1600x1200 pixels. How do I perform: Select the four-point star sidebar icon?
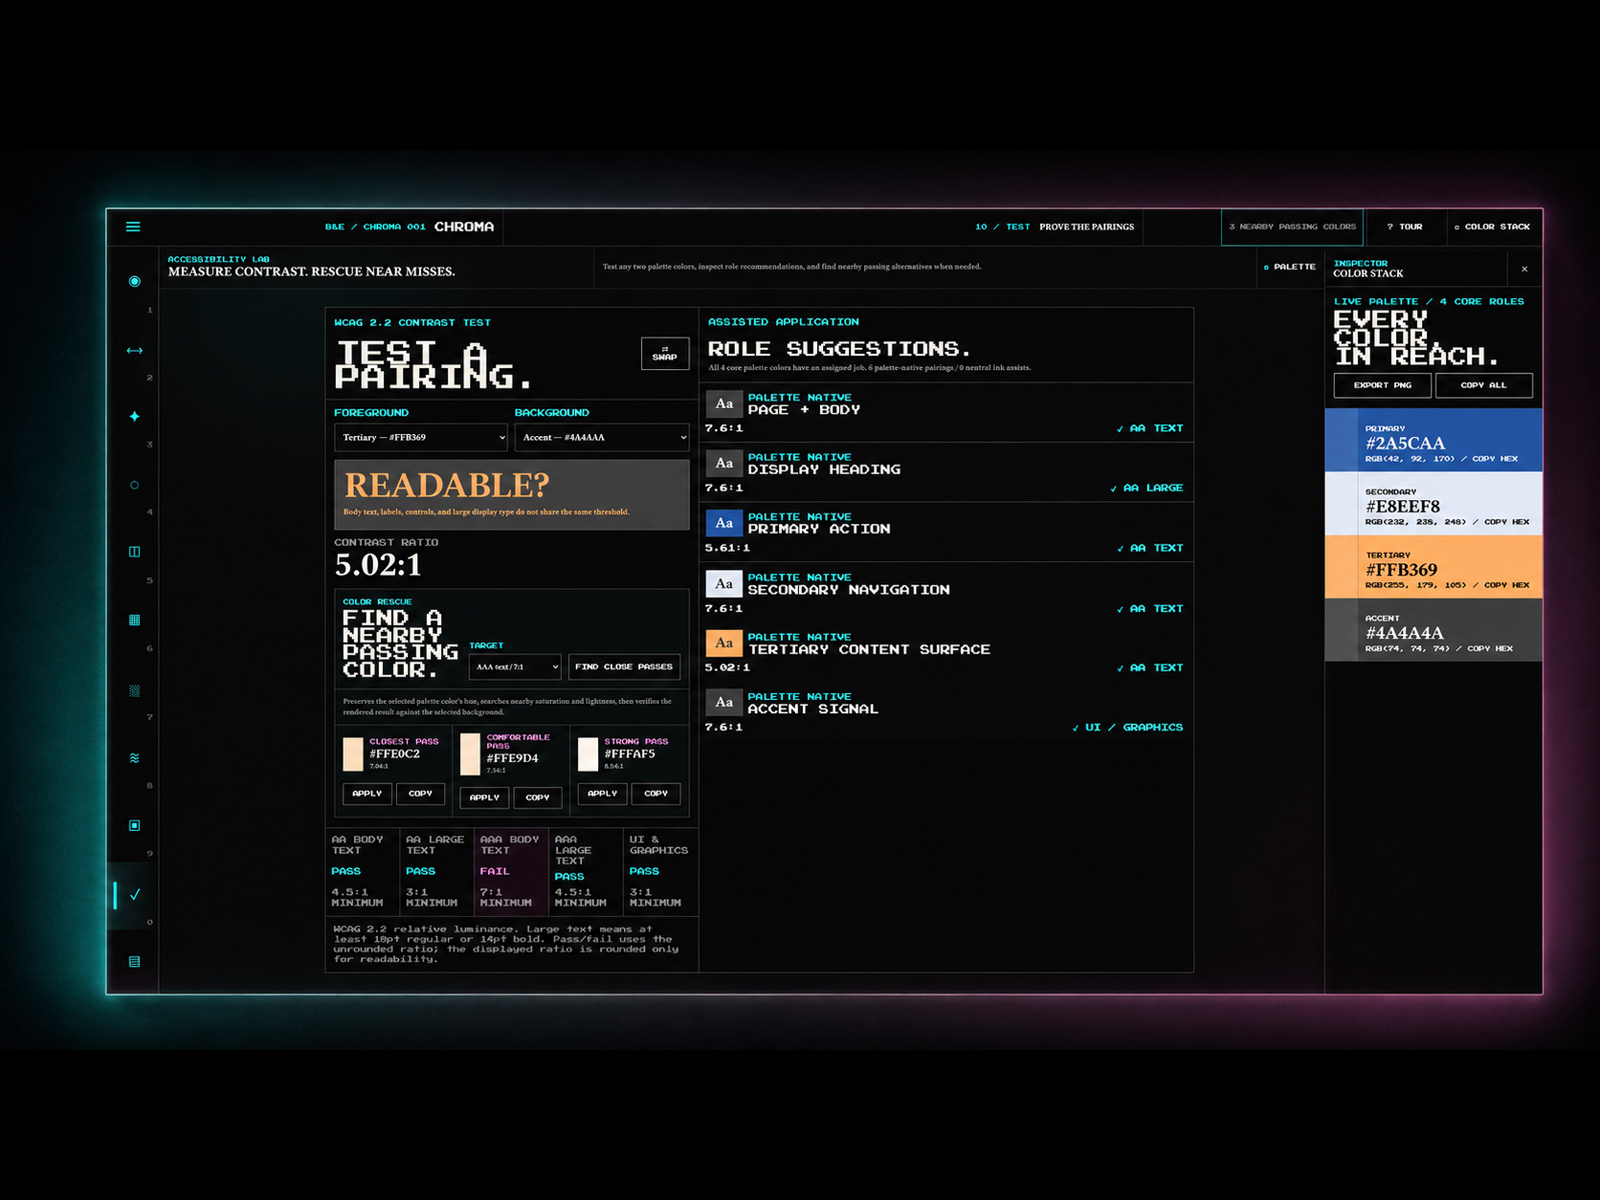[135, 416]
